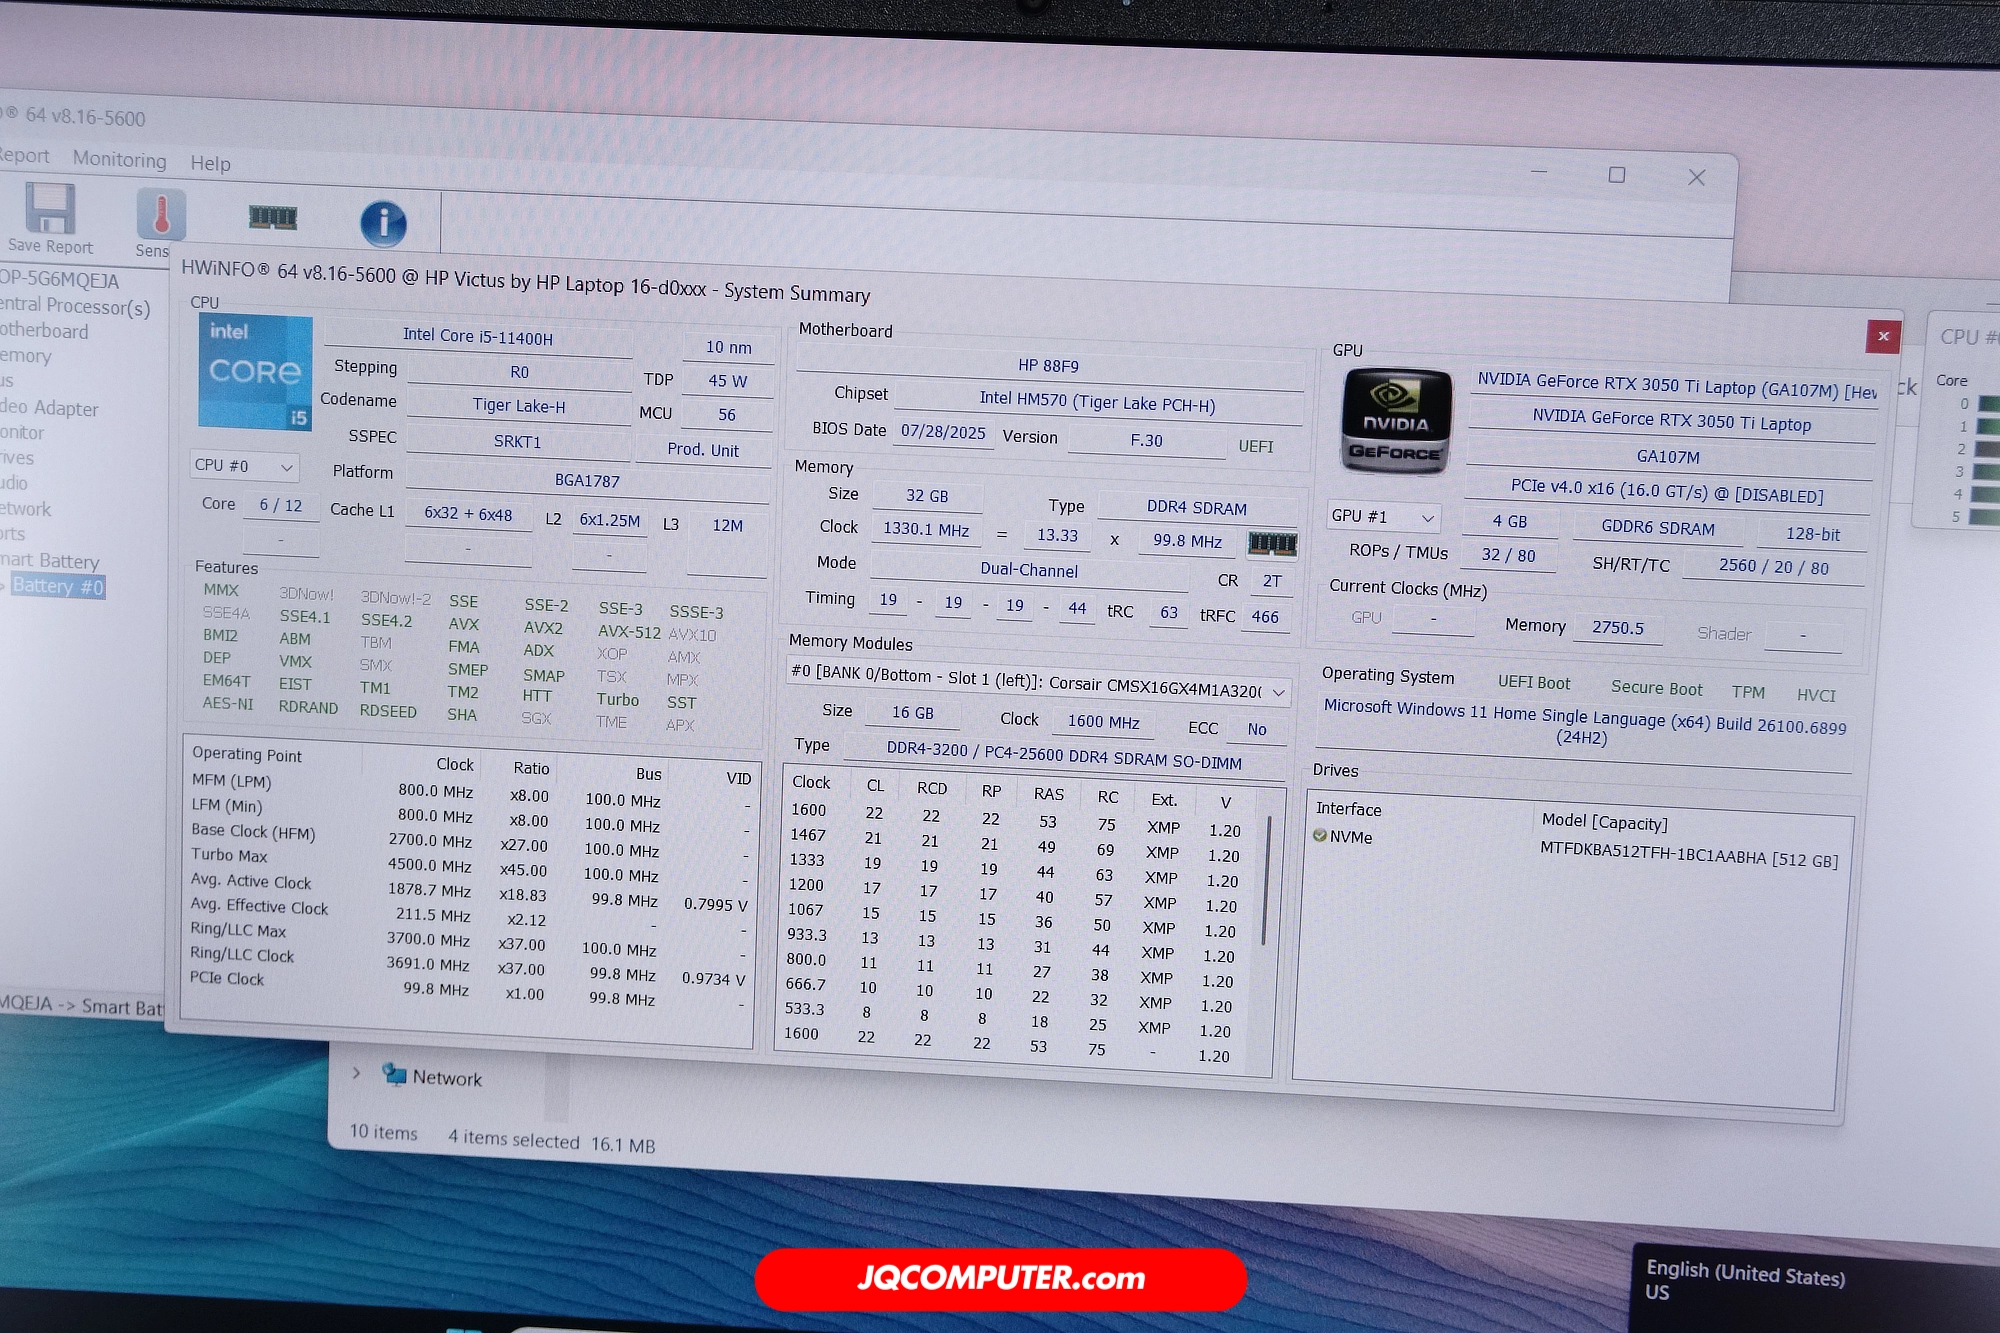
Task: Click the memory timings table scrollbar
Action: click(x=1267, y=880)
